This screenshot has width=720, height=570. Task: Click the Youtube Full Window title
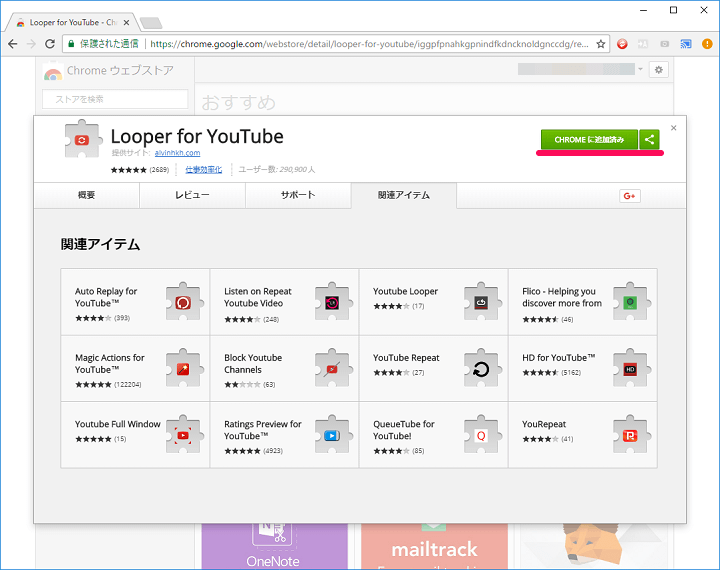pos(118,424)
